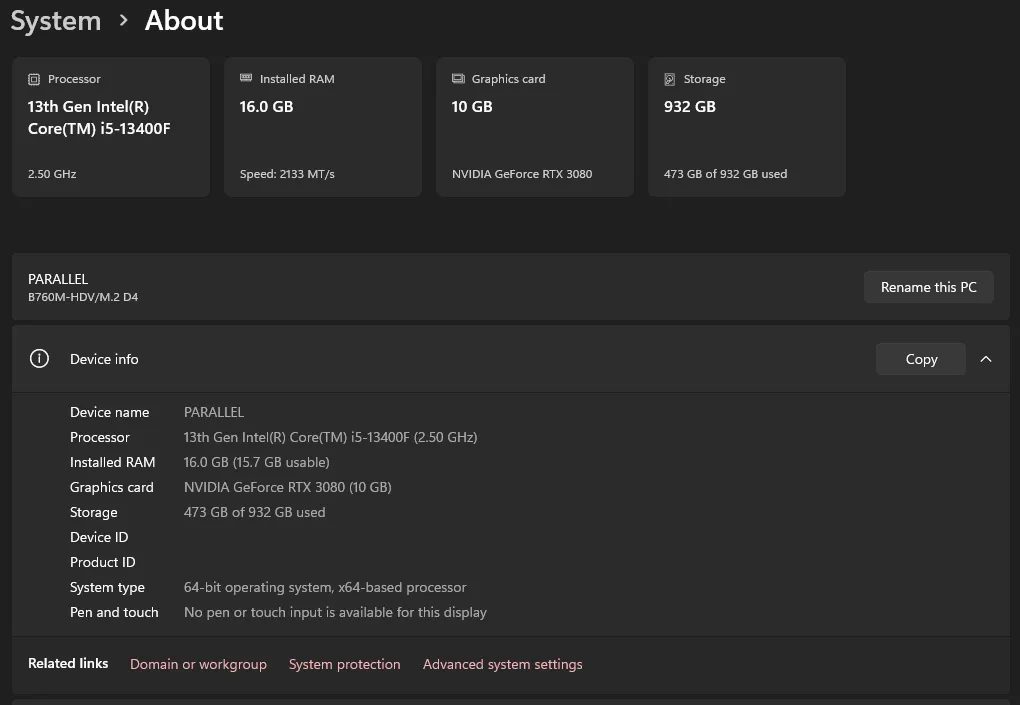Collapse the Device info section with its chevron
This screenshot has width=1020, height=705.
click(x=986, y=359)
